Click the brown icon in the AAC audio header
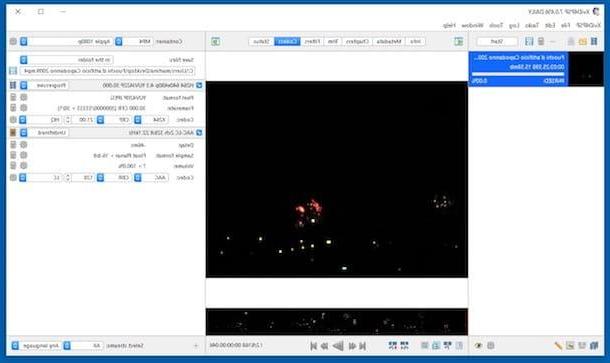 (x=13, y=133)
